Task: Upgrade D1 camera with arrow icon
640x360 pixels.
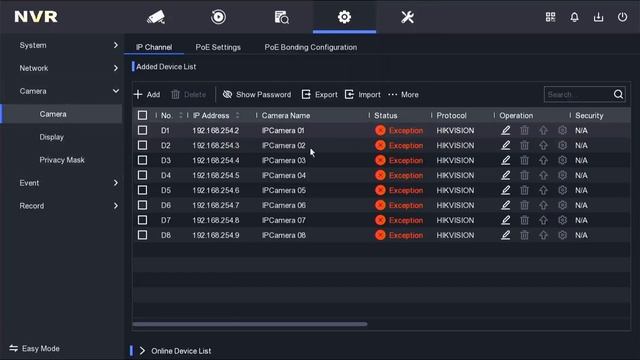Action: tap(543, 130)
